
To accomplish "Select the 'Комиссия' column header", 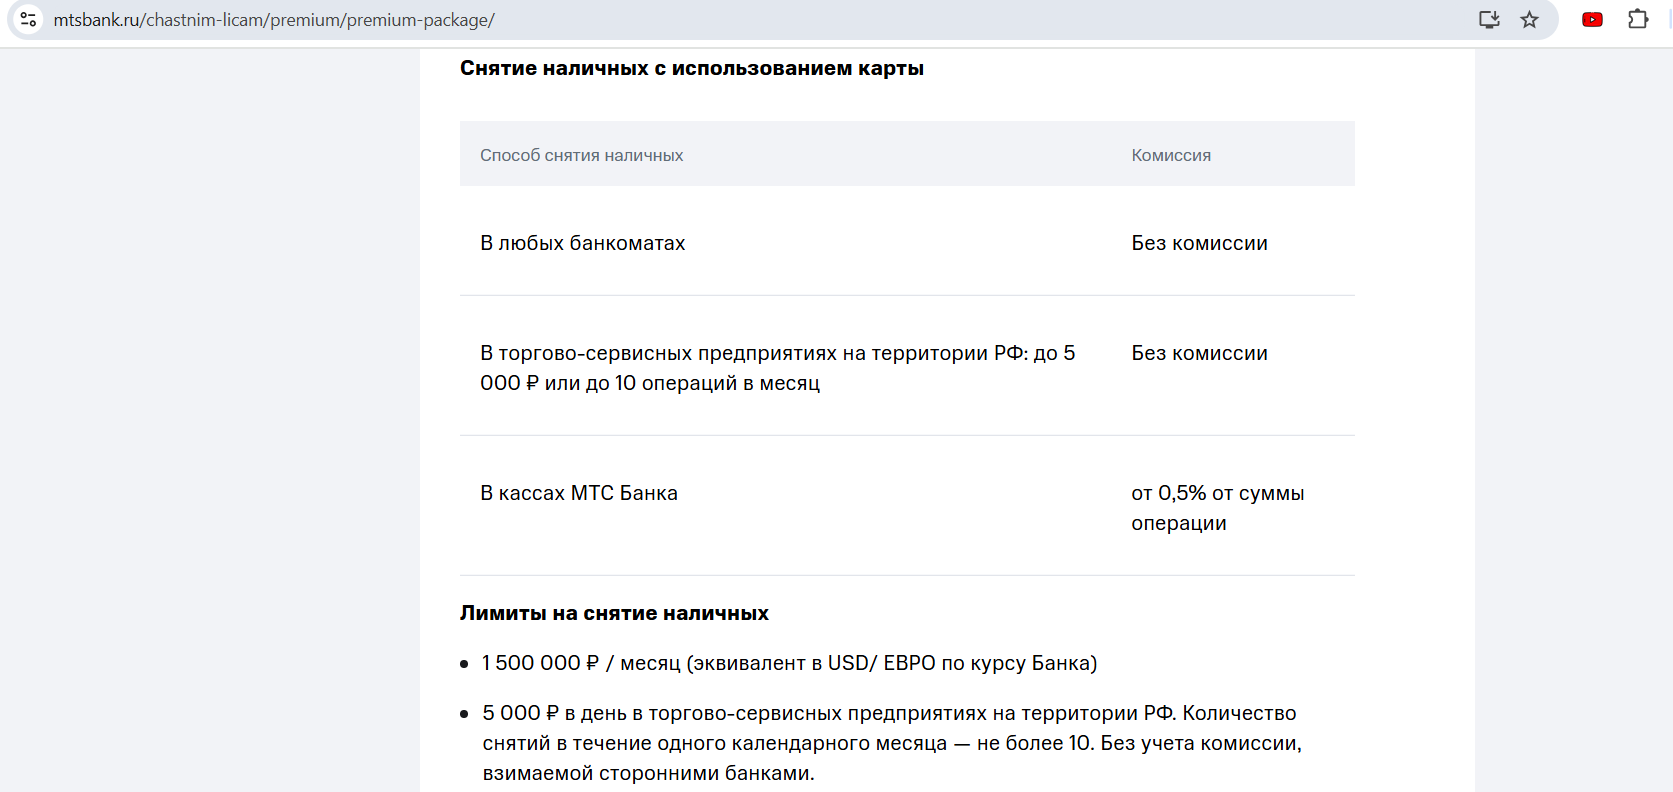I will (x=1171, y=155).
